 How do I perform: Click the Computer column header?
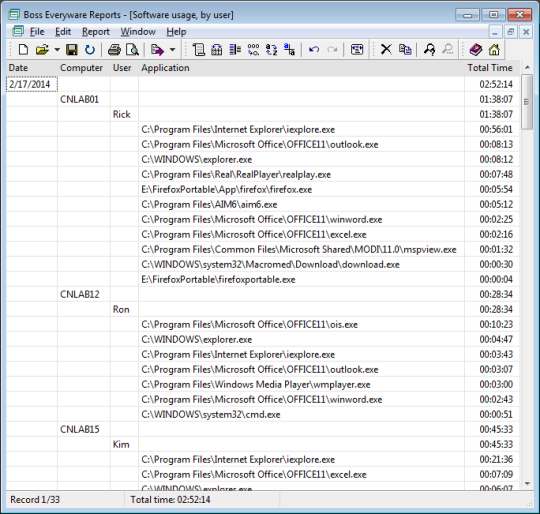(84, 68)
